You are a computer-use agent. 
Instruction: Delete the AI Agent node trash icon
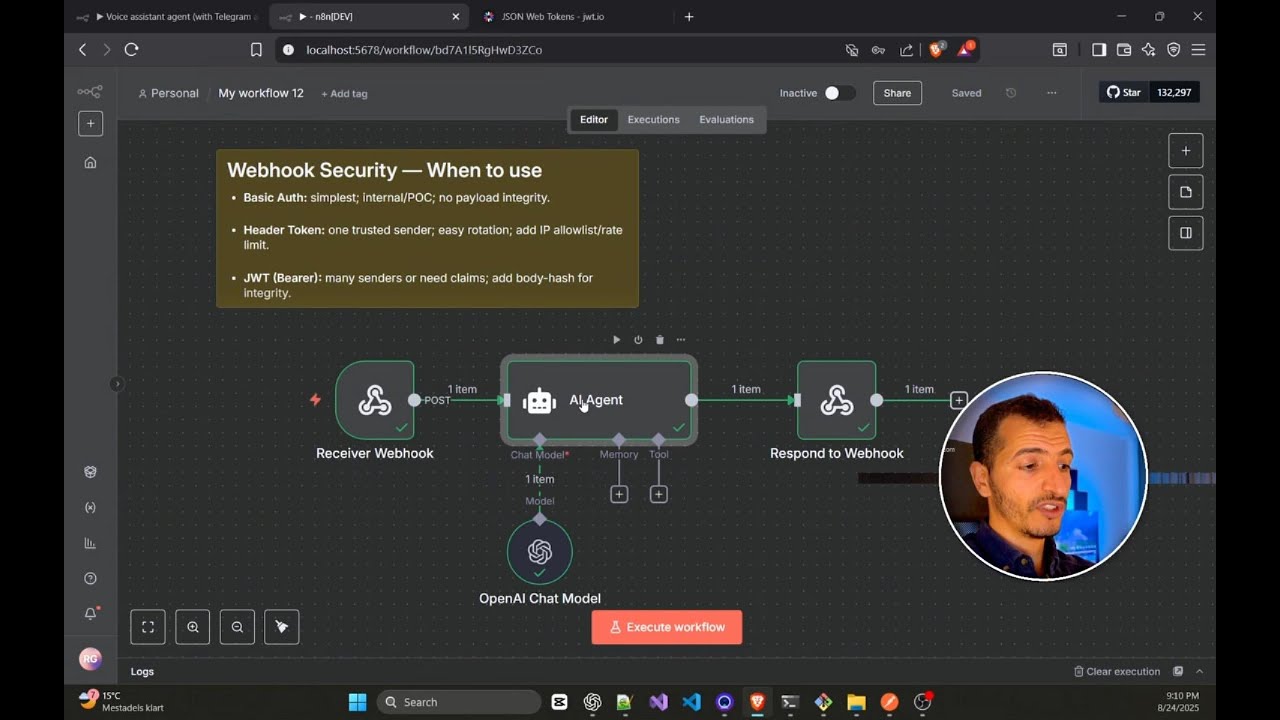click(x=660, y=340)
